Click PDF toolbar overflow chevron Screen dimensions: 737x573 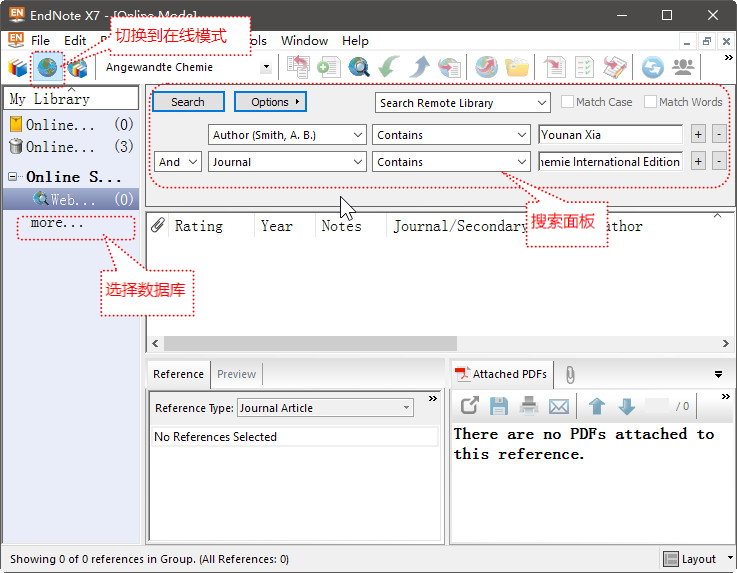coord(725,397)
